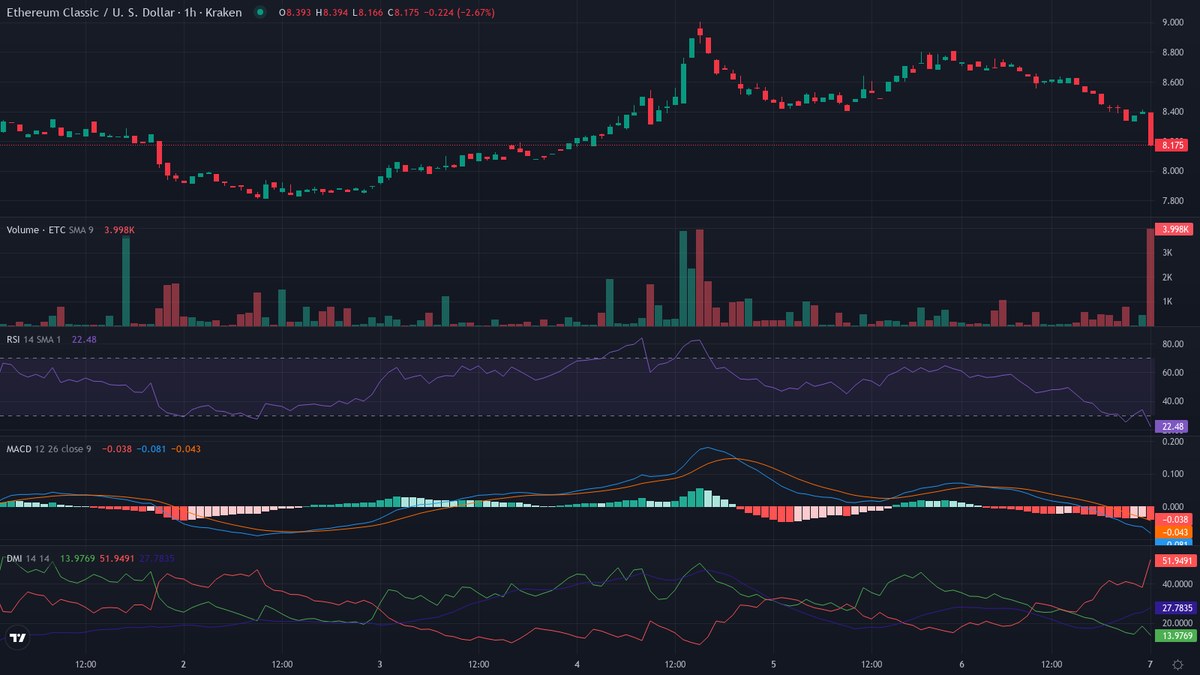Click the 9.000 price scale label

1173,23
